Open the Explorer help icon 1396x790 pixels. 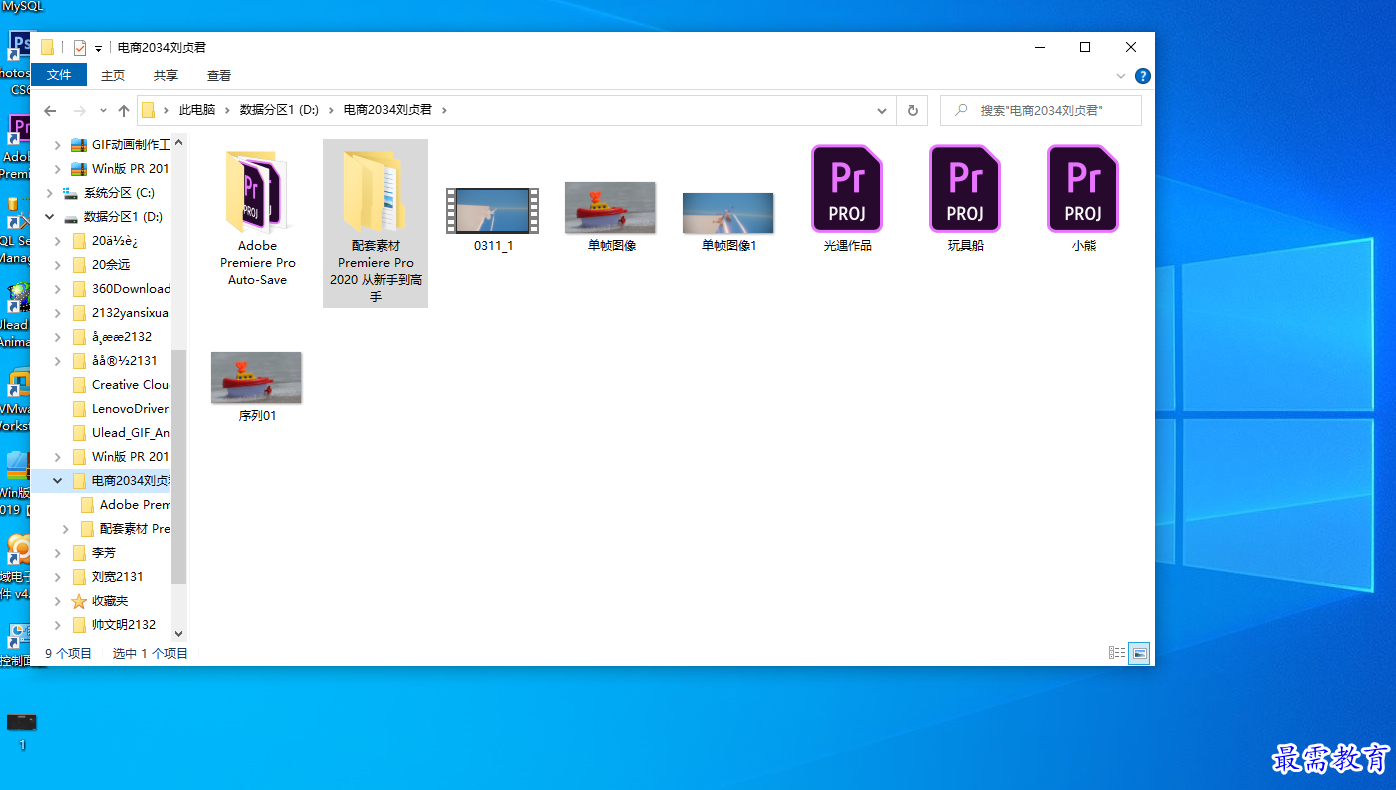pos(1143,76)
